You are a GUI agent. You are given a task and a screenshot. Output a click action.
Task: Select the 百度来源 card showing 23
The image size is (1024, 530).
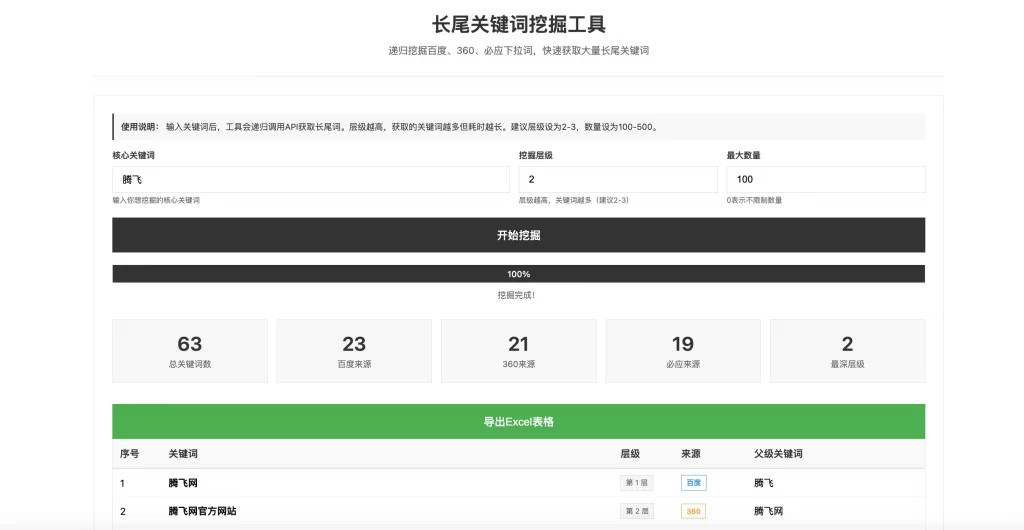[354, 351]
